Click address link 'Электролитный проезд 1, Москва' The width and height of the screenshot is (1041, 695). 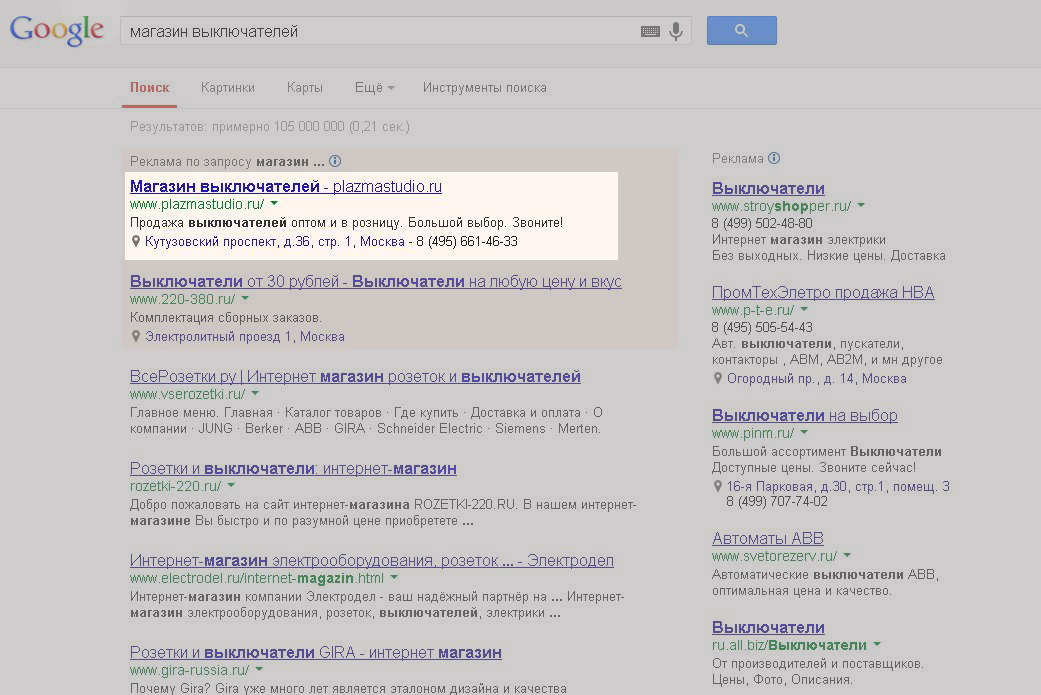pos(245,337)
